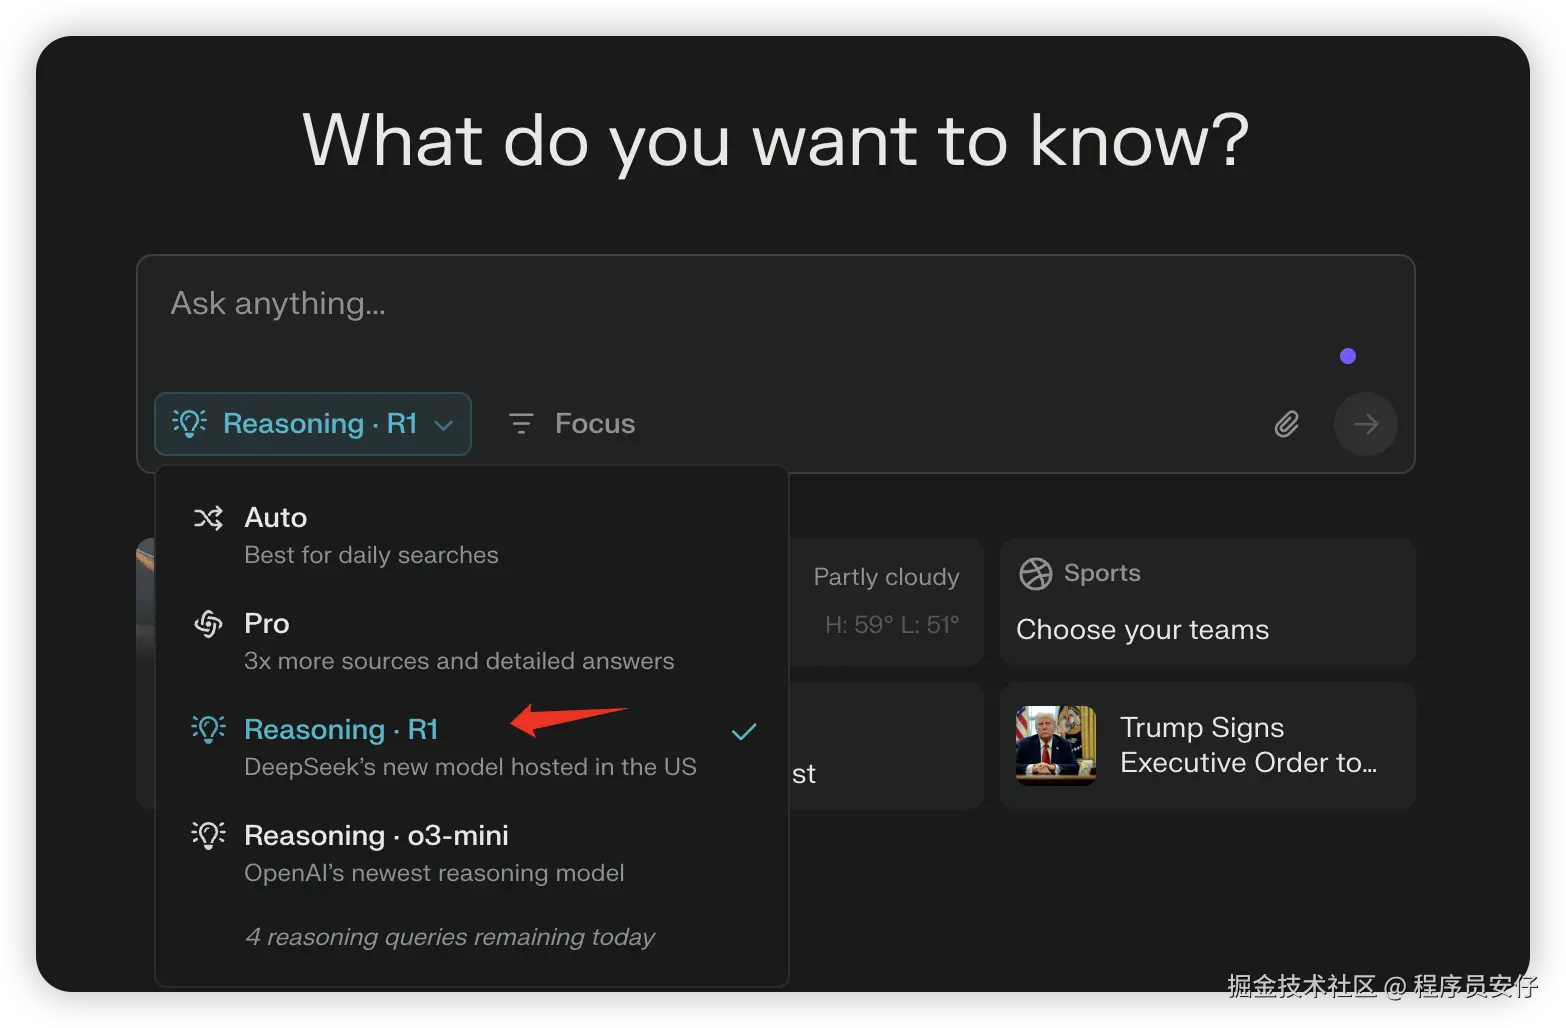Open the Sports Choose your teams card
The width and height of the screenshot is (1566, 1028).
pos(1207,602)
